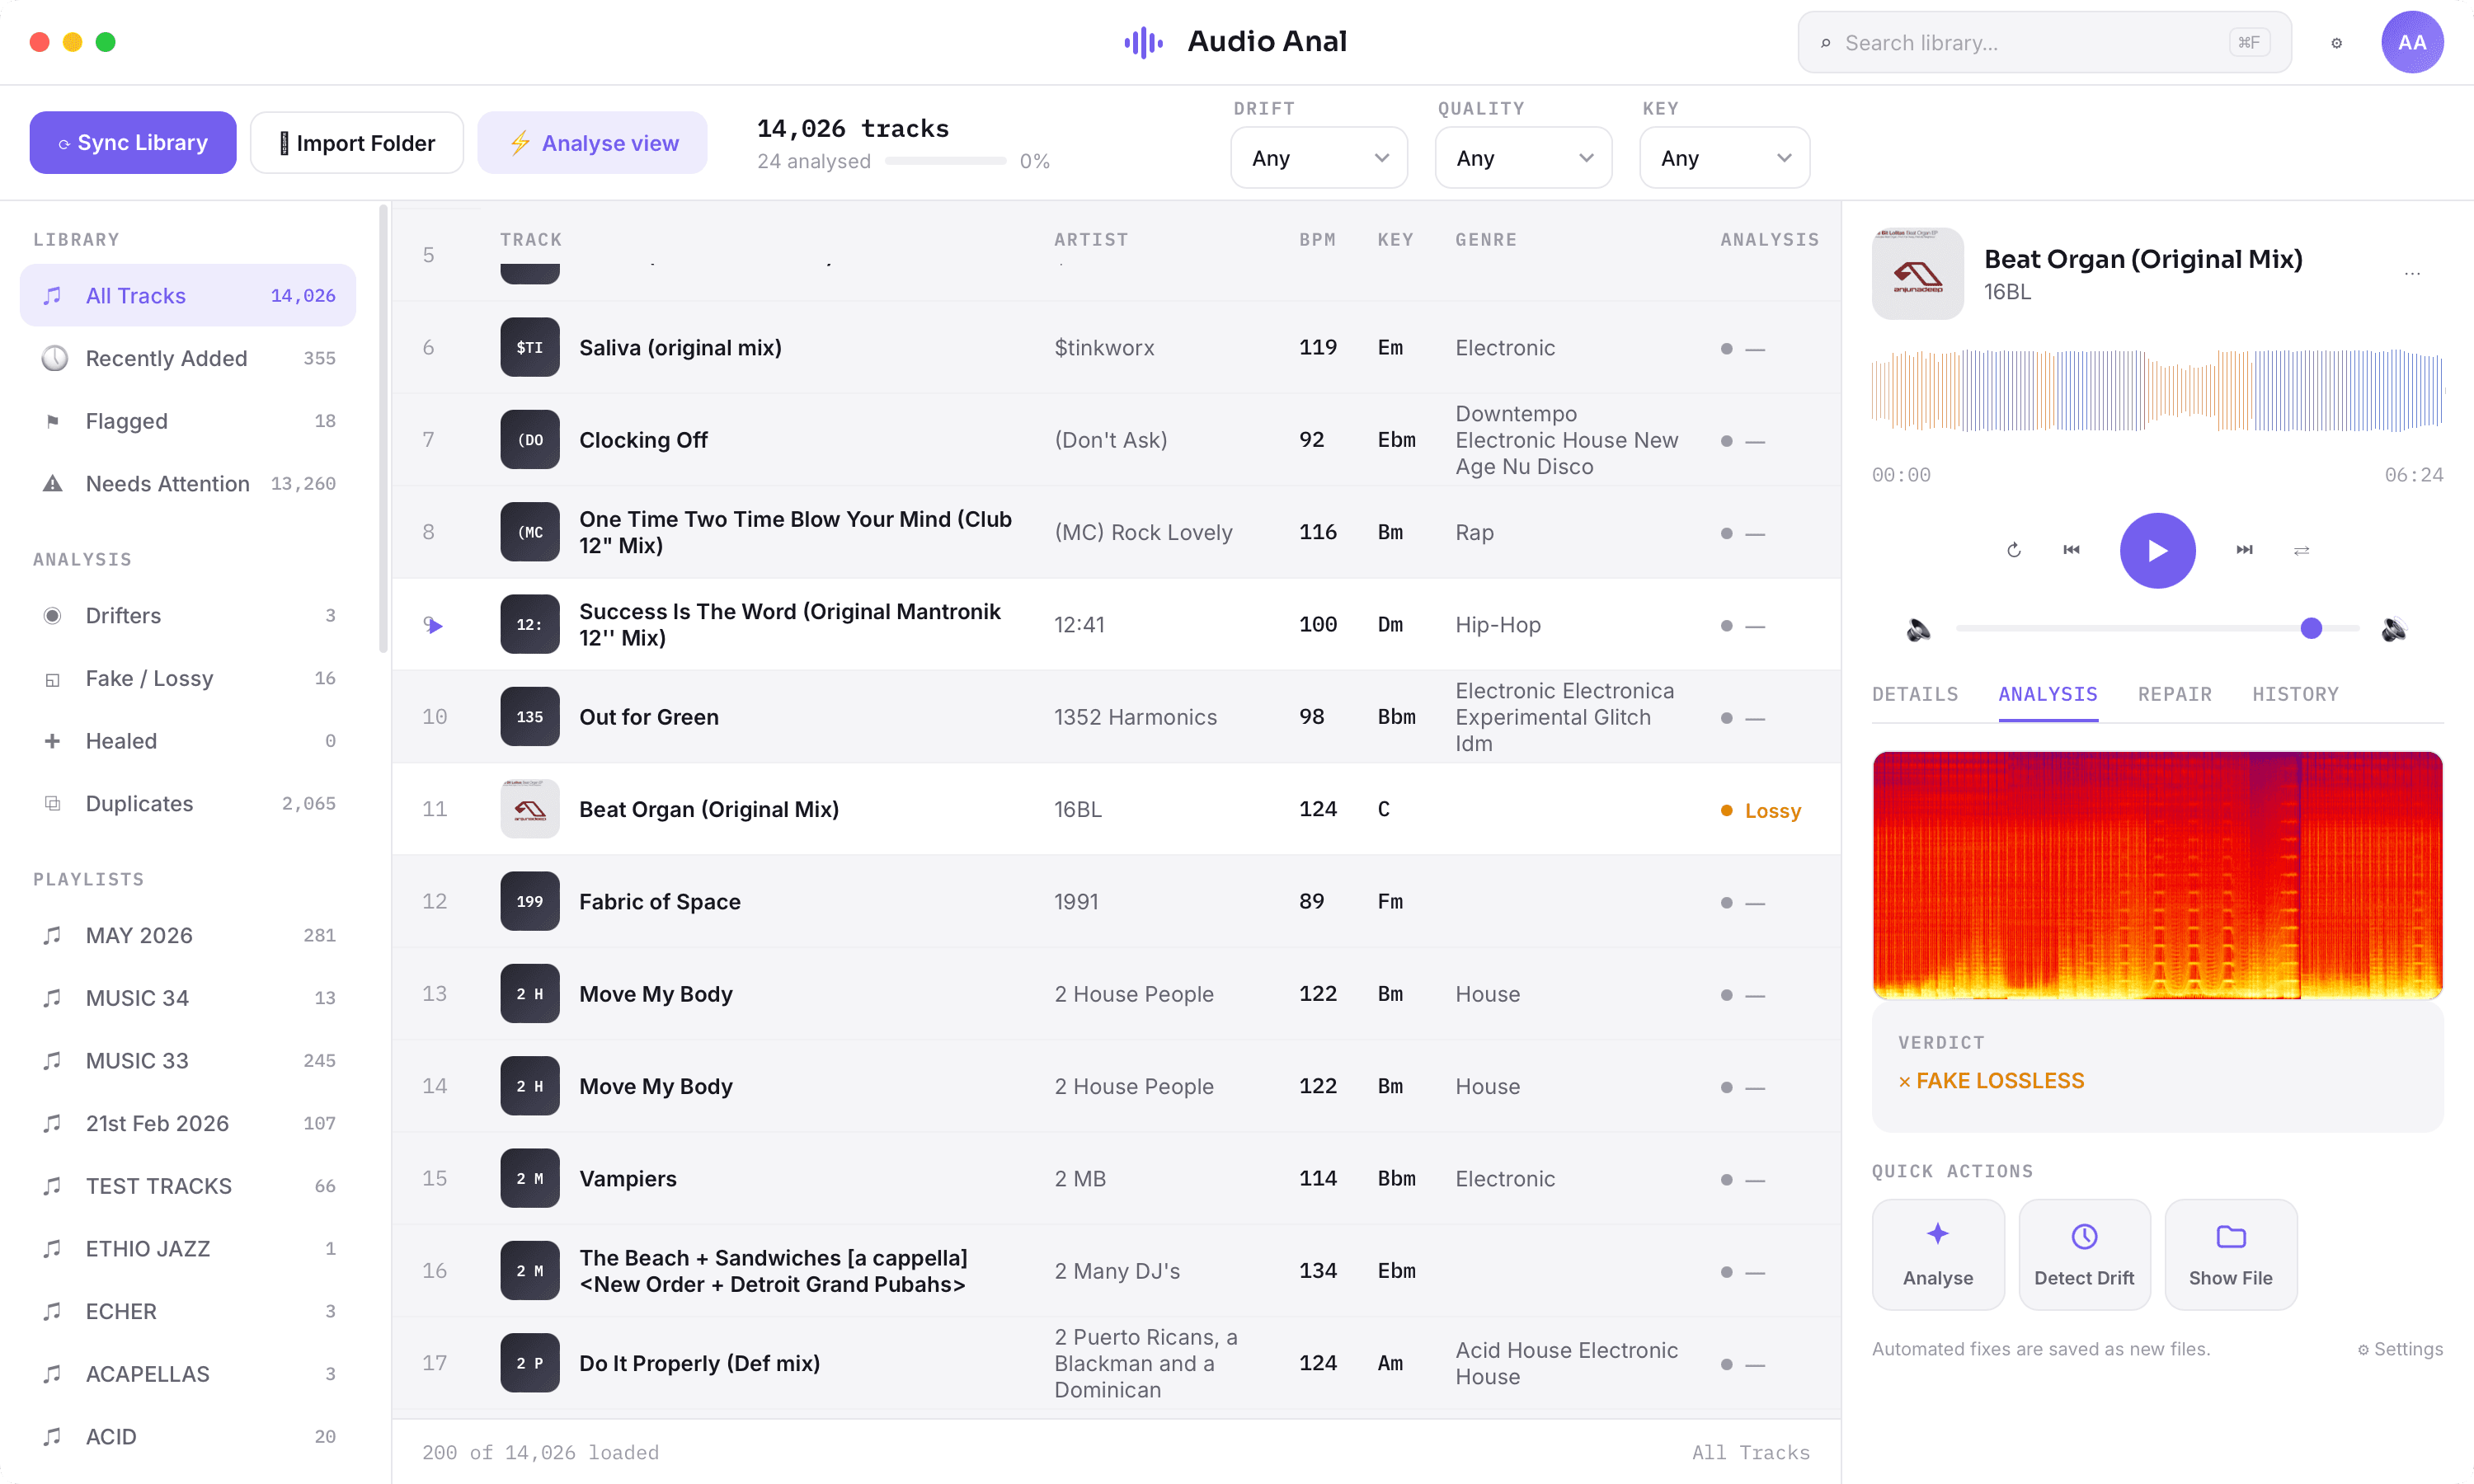
Task: Select All Tracks in the library sidebar
Action: coord(188,296)
